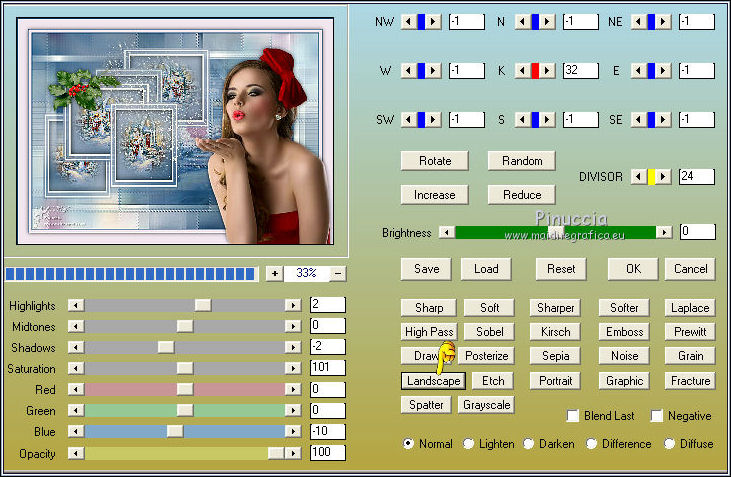The height and width of the screenshot is (477, 731).
Task: Decrease the K center value arrow
Action: [523, 71]
